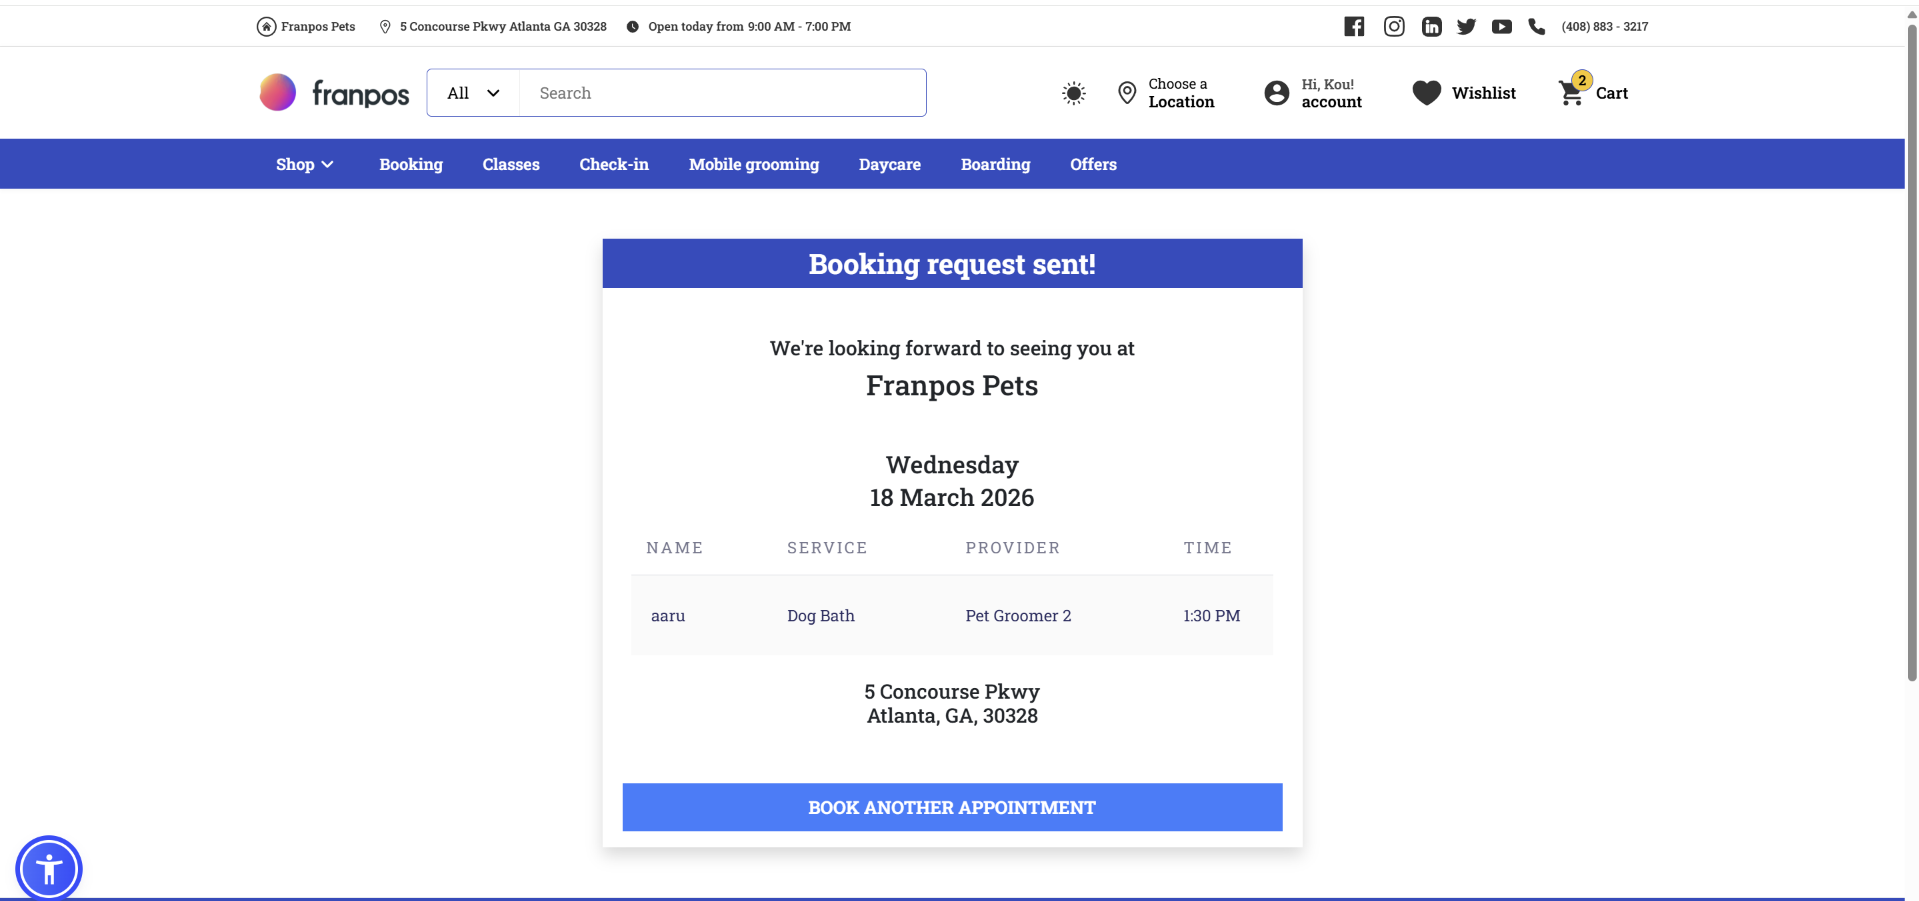Click the shopping cart icon

point(1571,93)
